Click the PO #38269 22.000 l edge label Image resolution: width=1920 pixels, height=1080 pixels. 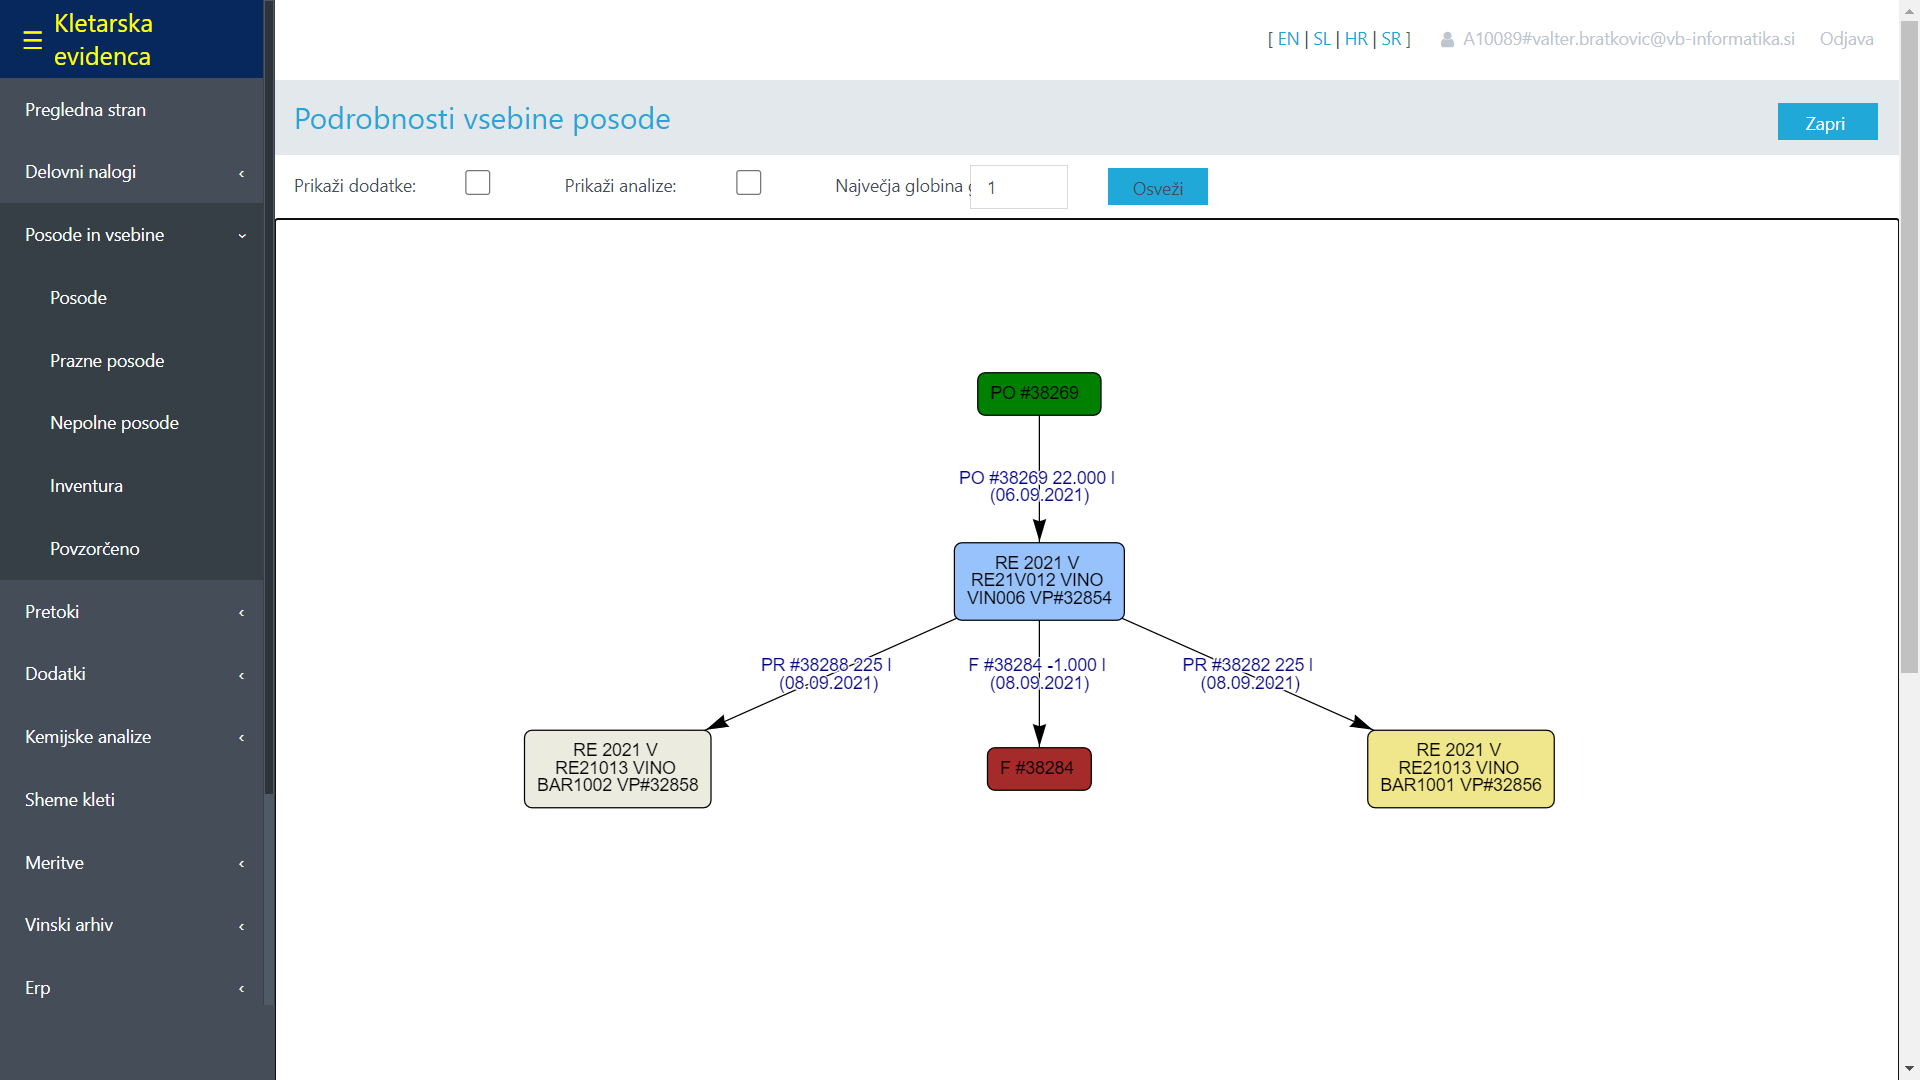[x=1037, y=486]
